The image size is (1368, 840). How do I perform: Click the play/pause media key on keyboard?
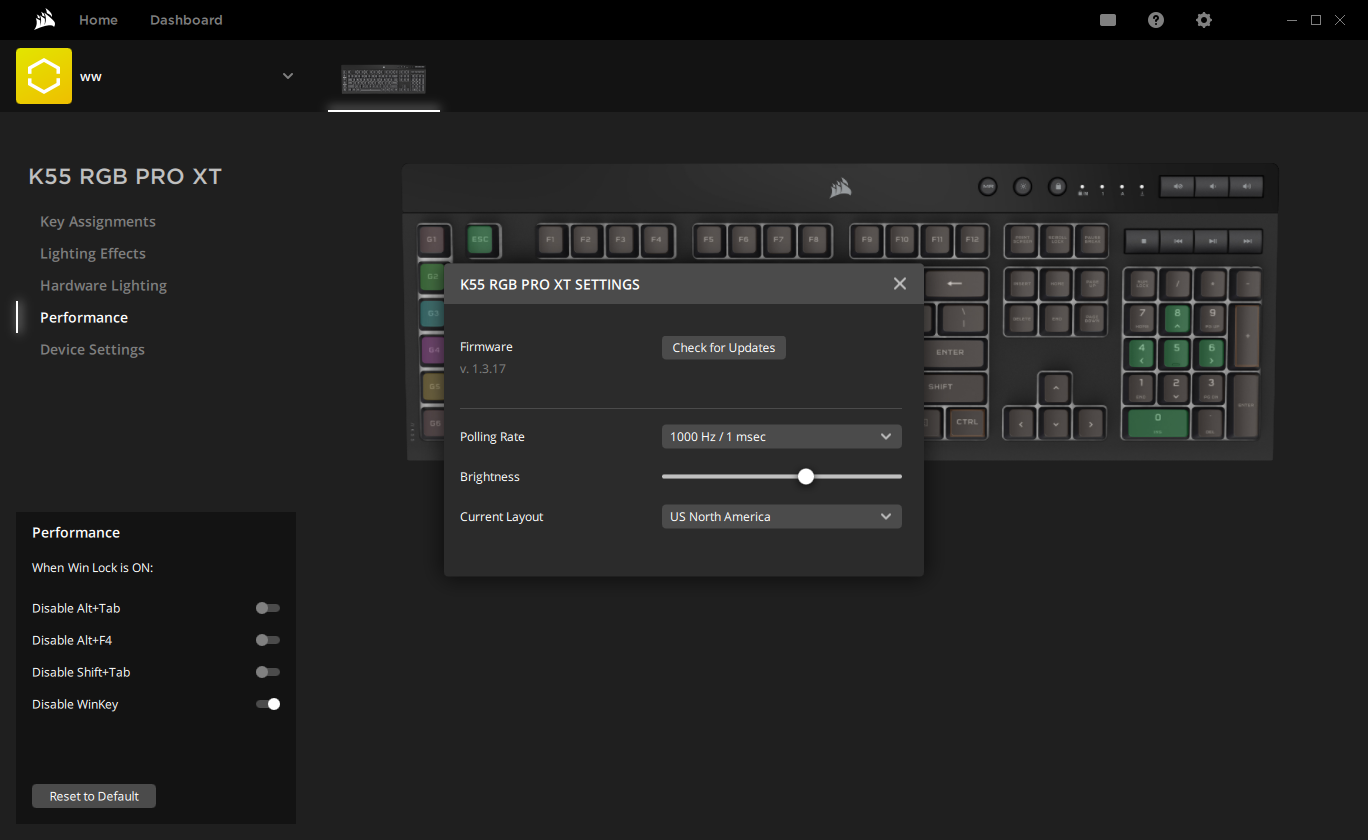tap(1212, 241)
